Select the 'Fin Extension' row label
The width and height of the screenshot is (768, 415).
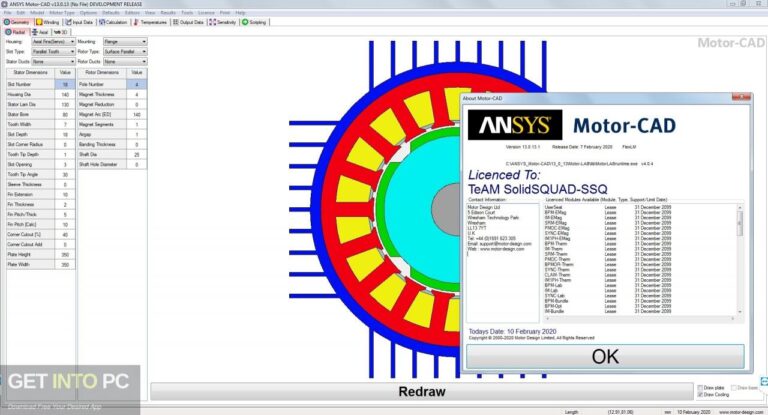30,195
